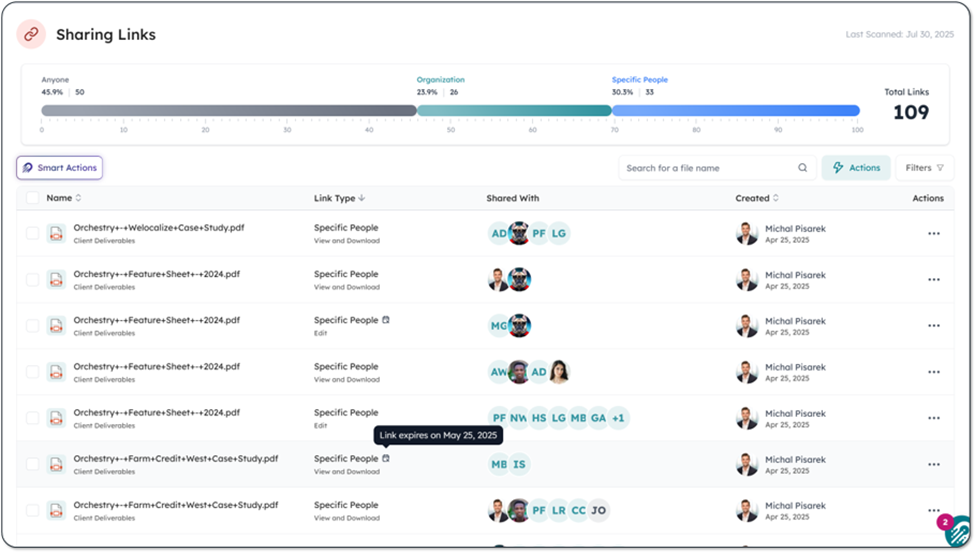Check the box for Welocalize Case Study file
This screenshot has width=975, height=552.
33,233
